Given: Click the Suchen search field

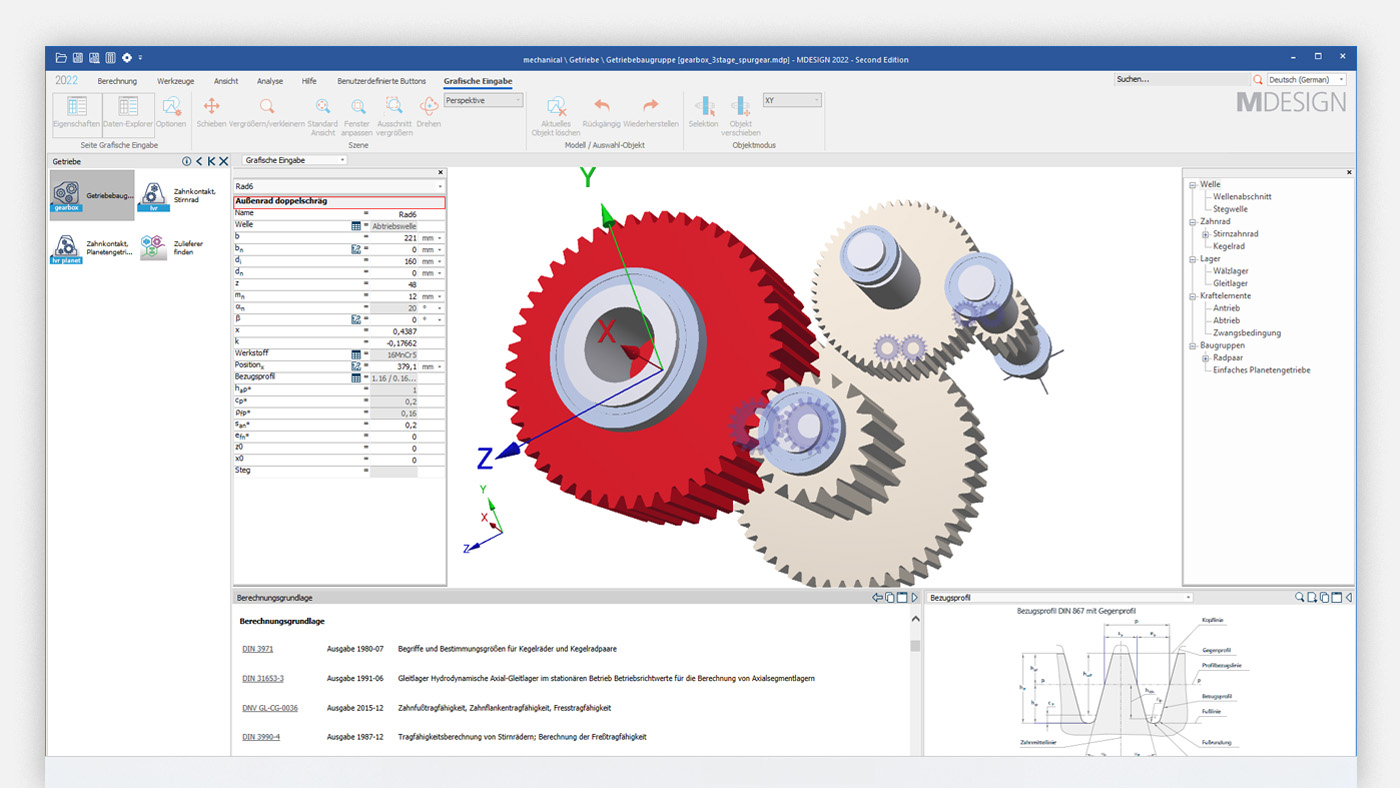Looking at the screenshot, I should [x=1182, y=79].
